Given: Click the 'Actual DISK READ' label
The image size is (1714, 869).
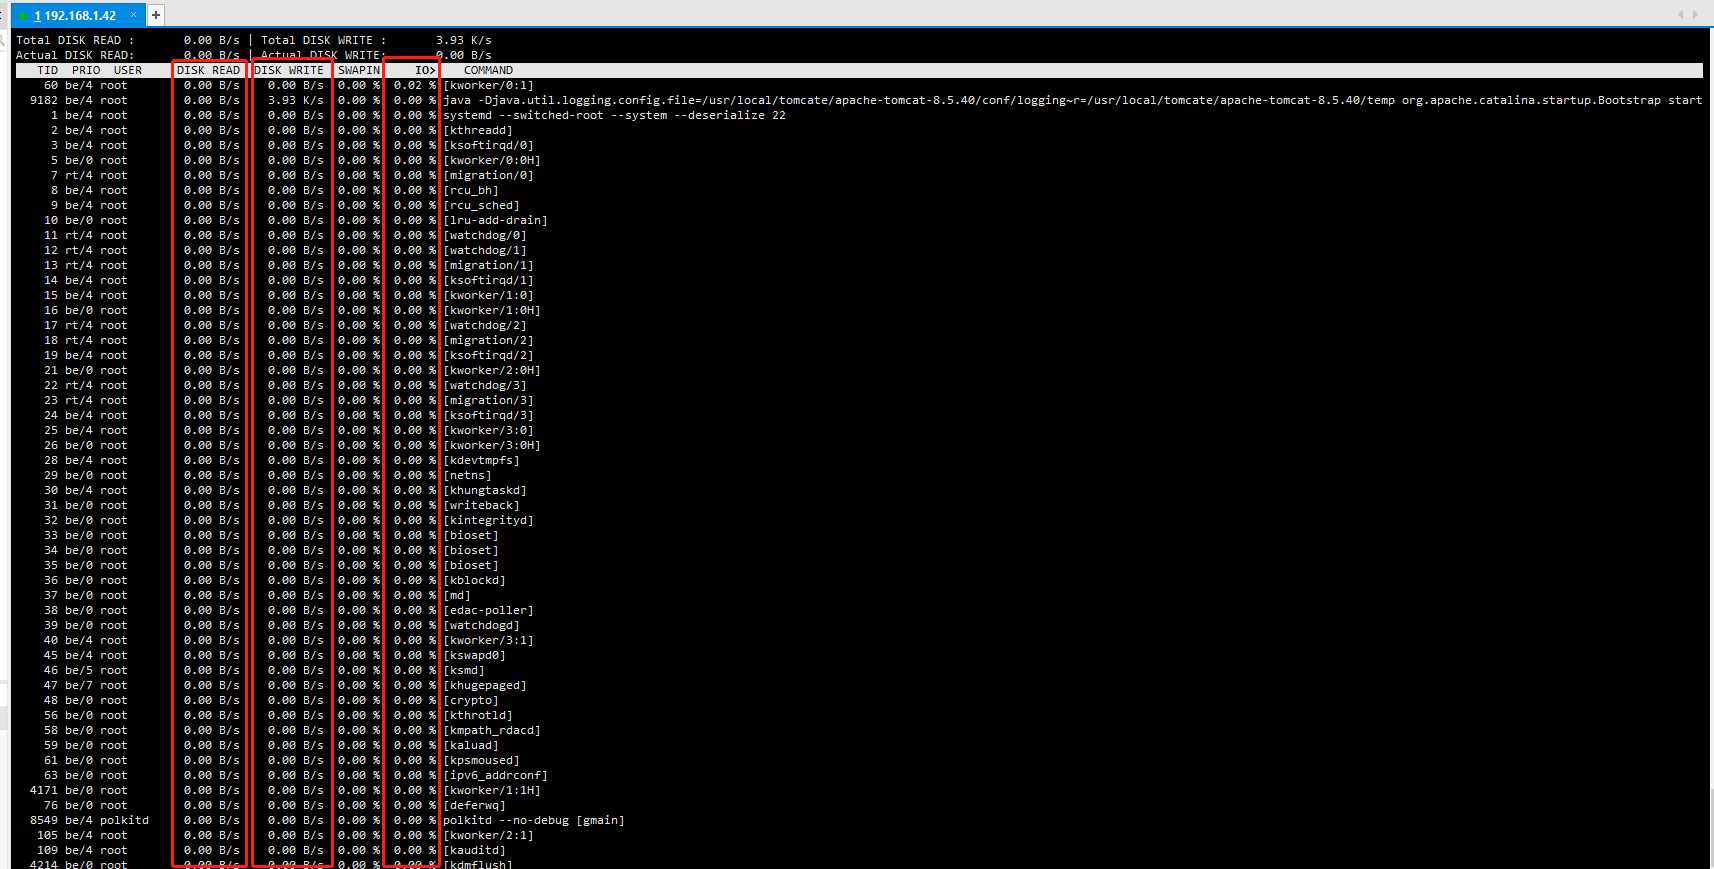Looking at the screenshot, I should coord(75,55).
